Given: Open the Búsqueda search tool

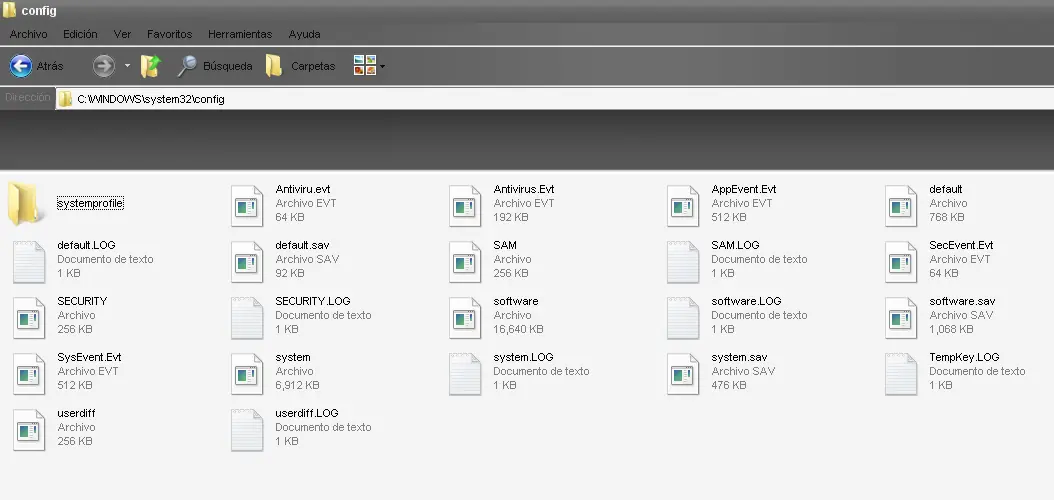Looking at the screenshot, I should pyautogui.click(x=214, y=66).
